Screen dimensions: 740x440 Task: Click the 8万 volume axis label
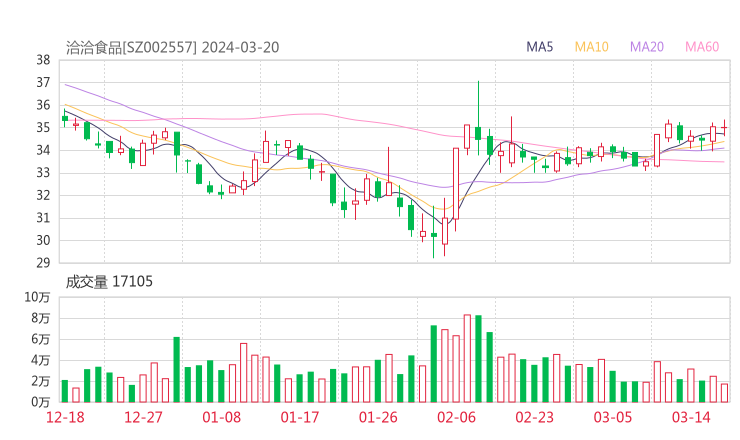pyautogui.click(x=41, y=319)
